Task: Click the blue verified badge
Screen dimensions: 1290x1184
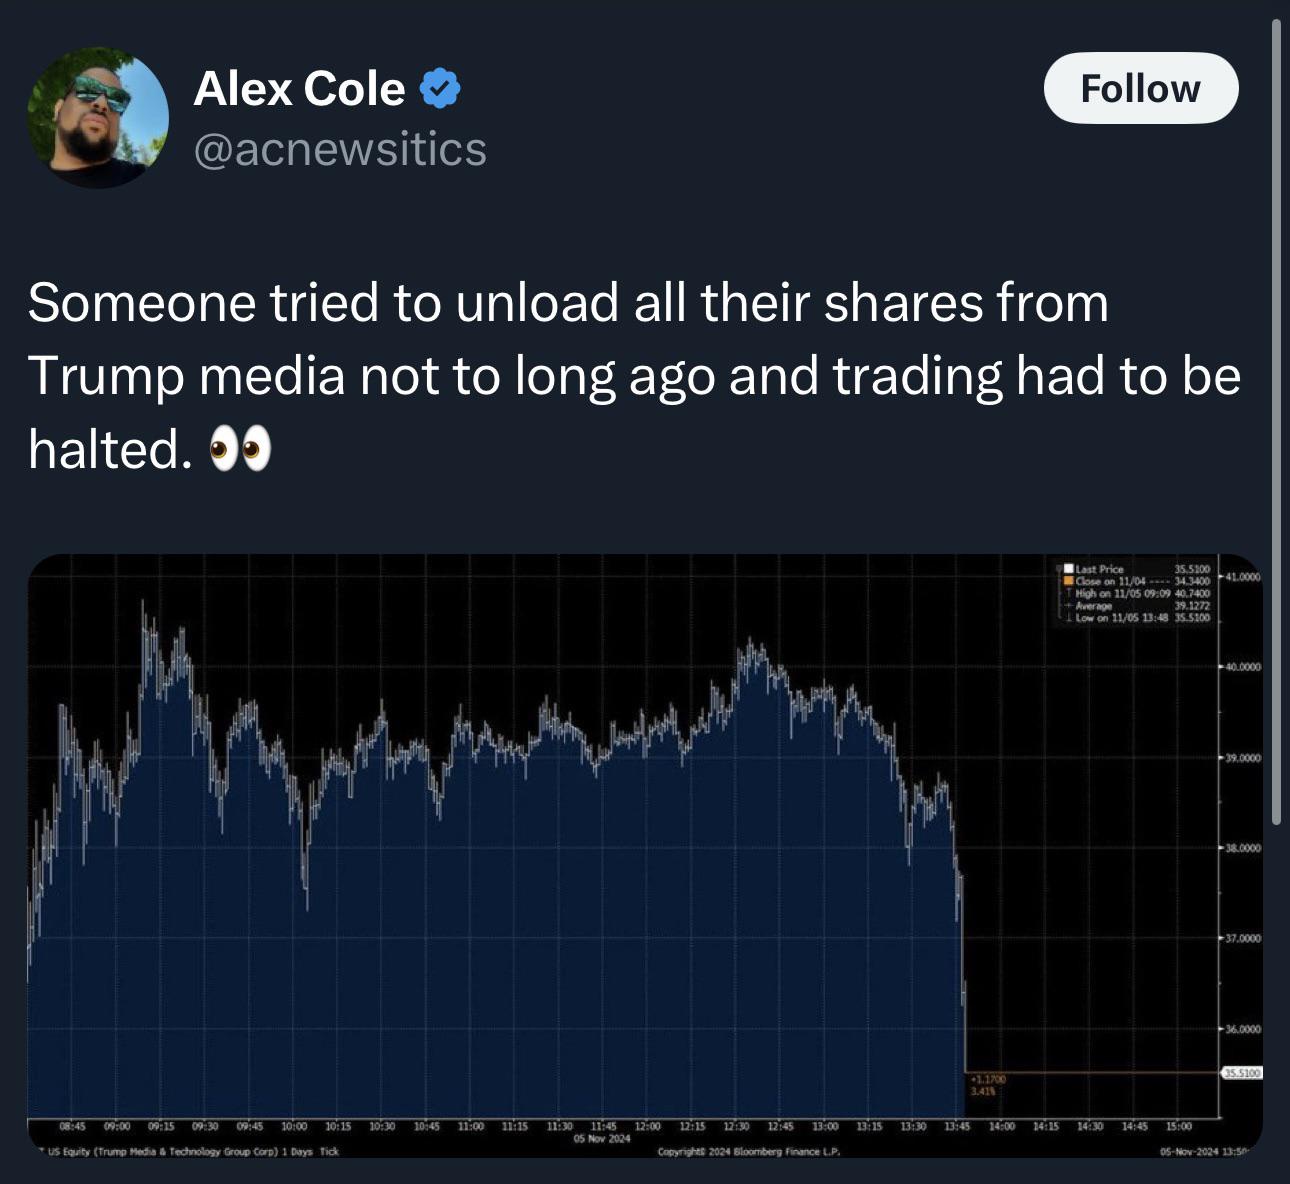Action: tap(439, 89)
